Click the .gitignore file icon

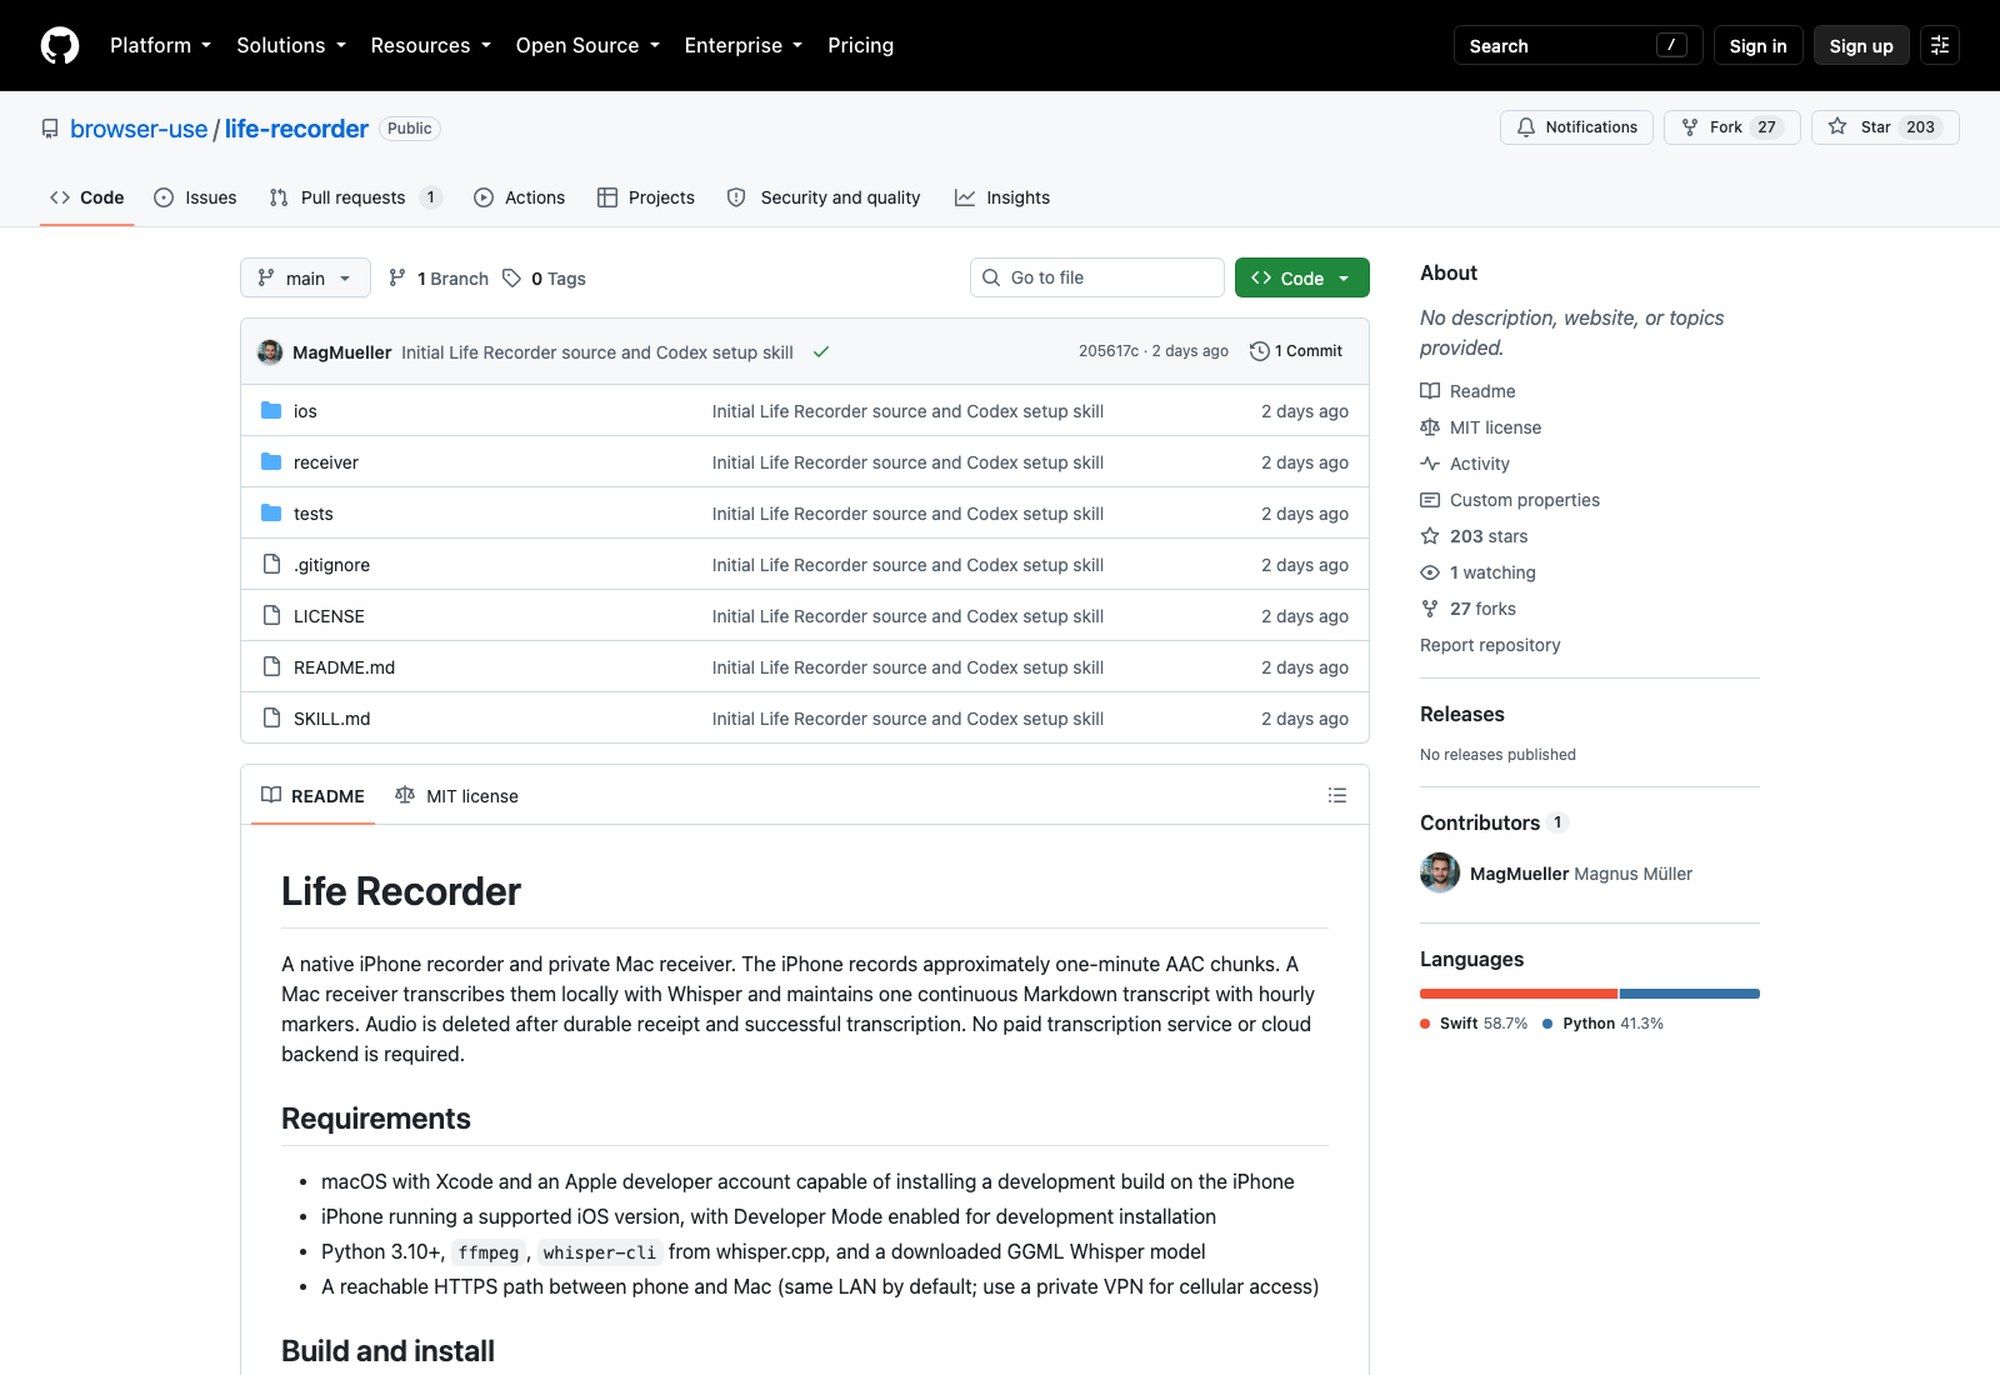(271, 564)
